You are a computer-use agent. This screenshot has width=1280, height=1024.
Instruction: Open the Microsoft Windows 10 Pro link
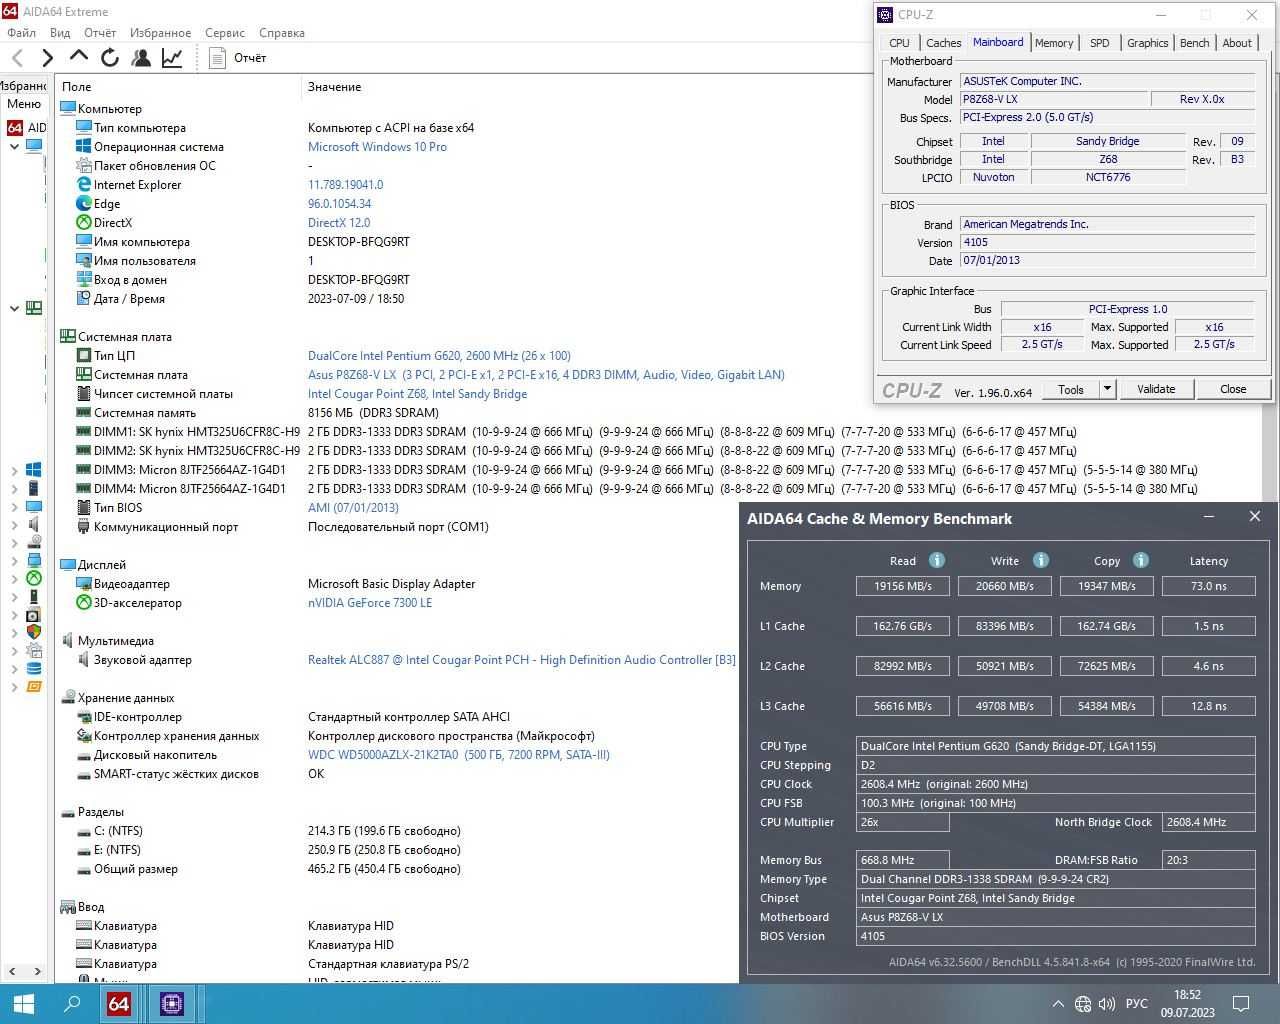point(377,147)
